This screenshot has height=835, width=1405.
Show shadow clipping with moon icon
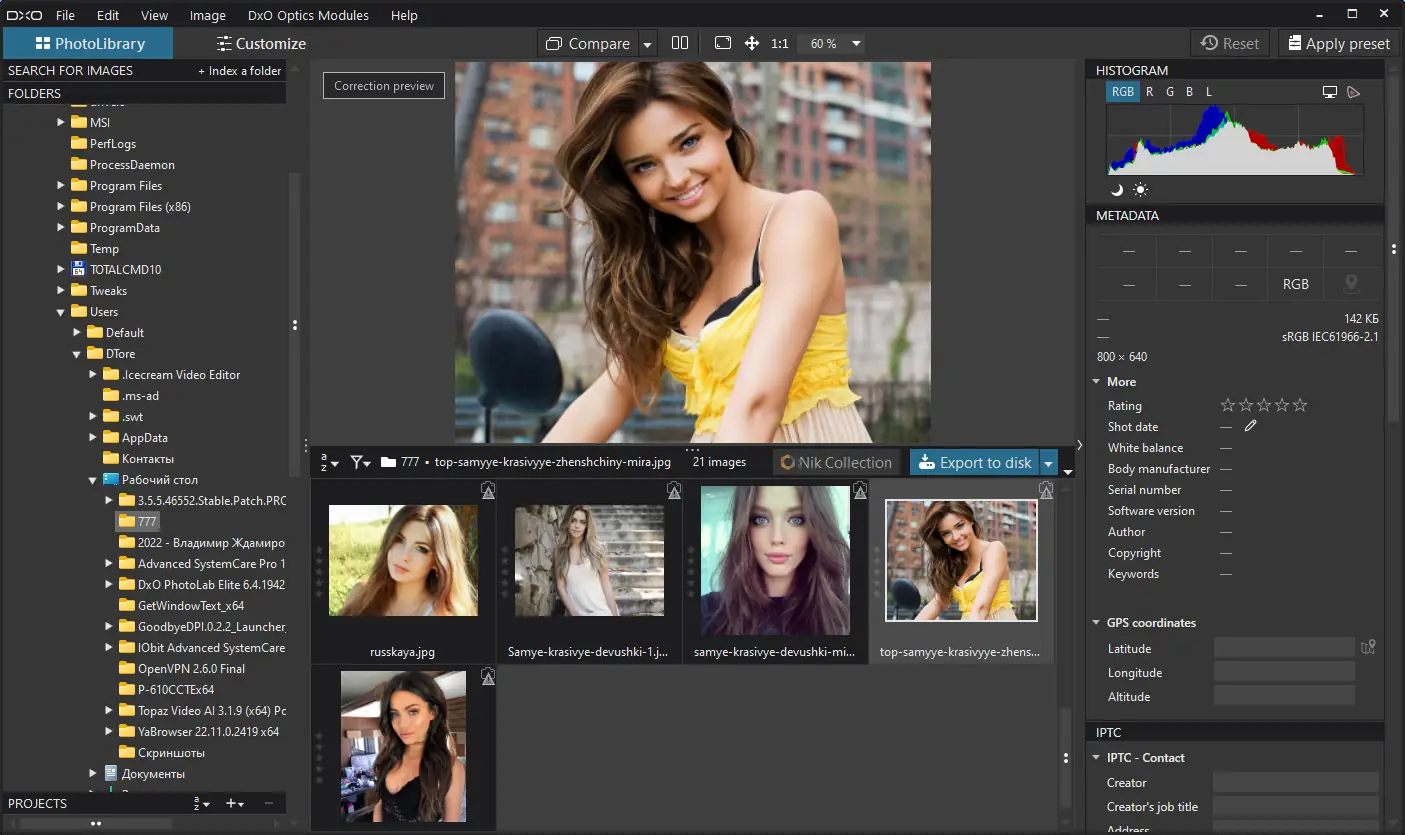pyautogui.click(x=1117, y=190)
